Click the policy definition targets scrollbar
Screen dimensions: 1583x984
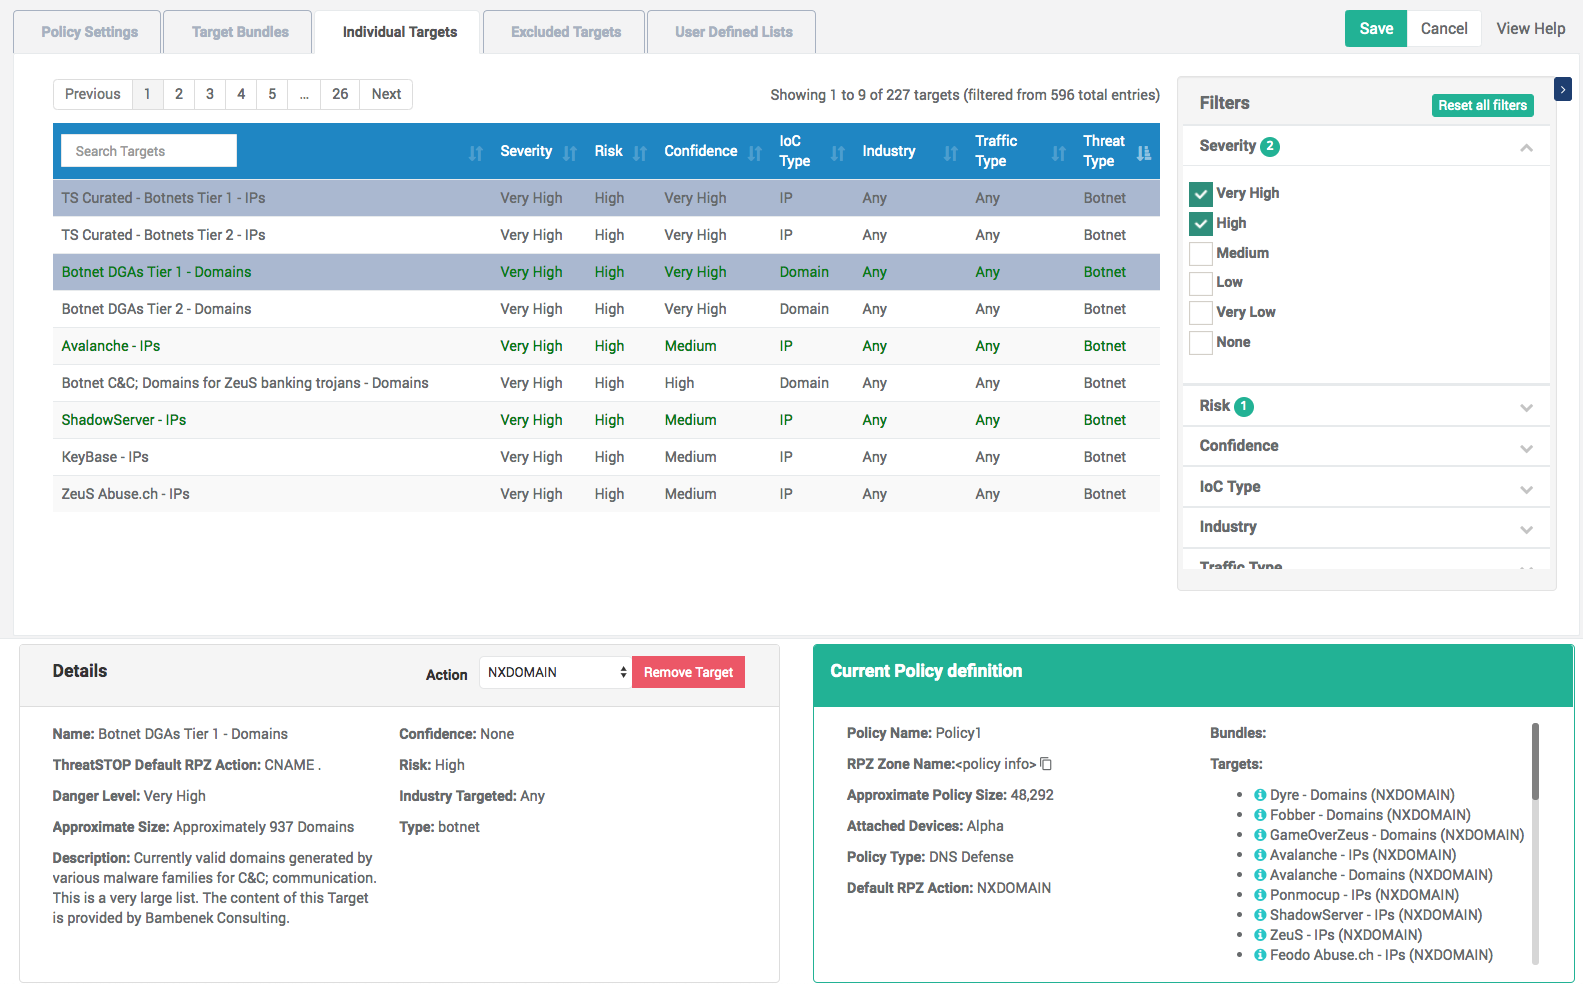point(1535,761)
